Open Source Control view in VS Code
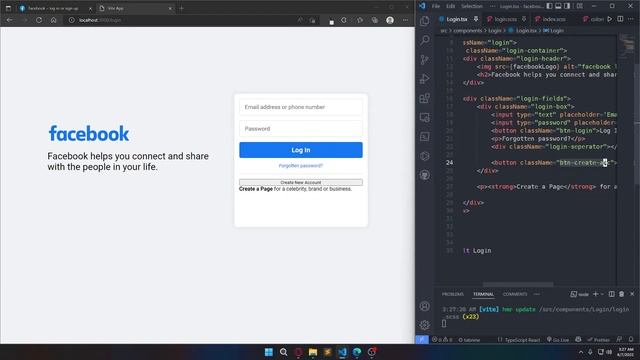 point(424,60)
